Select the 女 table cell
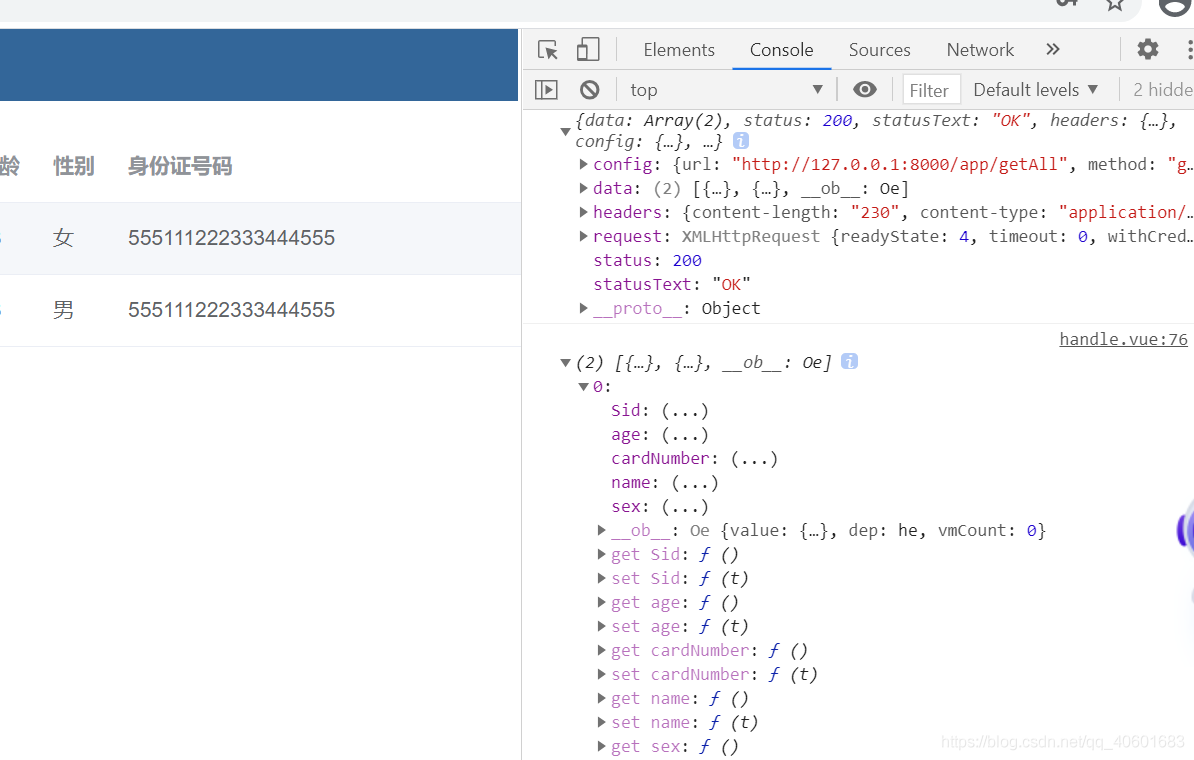This screenshot has height=760, width=1194. [63, 238]
